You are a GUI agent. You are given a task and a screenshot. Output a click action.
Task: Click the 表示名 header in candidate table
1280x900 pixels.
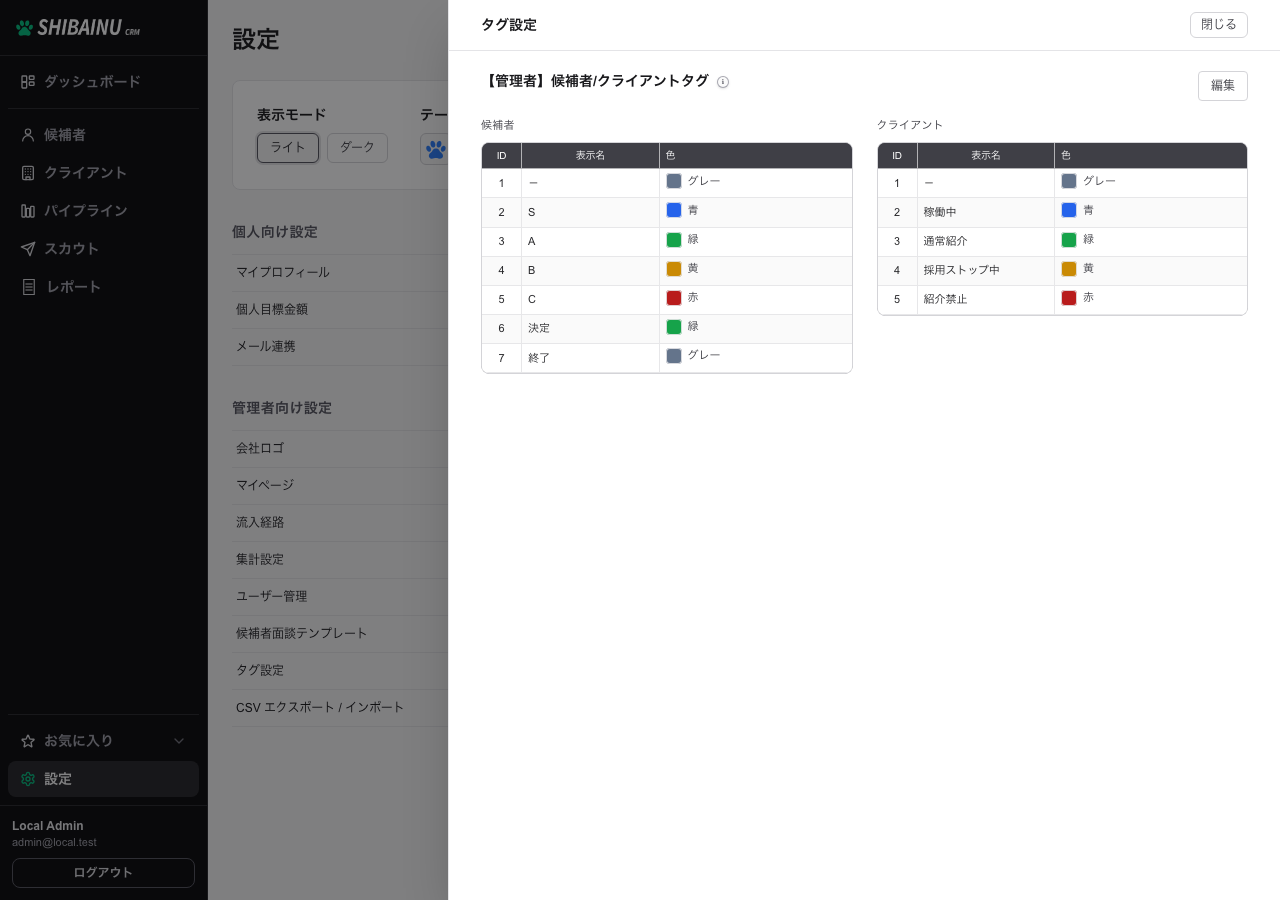(x=590, y=156)
